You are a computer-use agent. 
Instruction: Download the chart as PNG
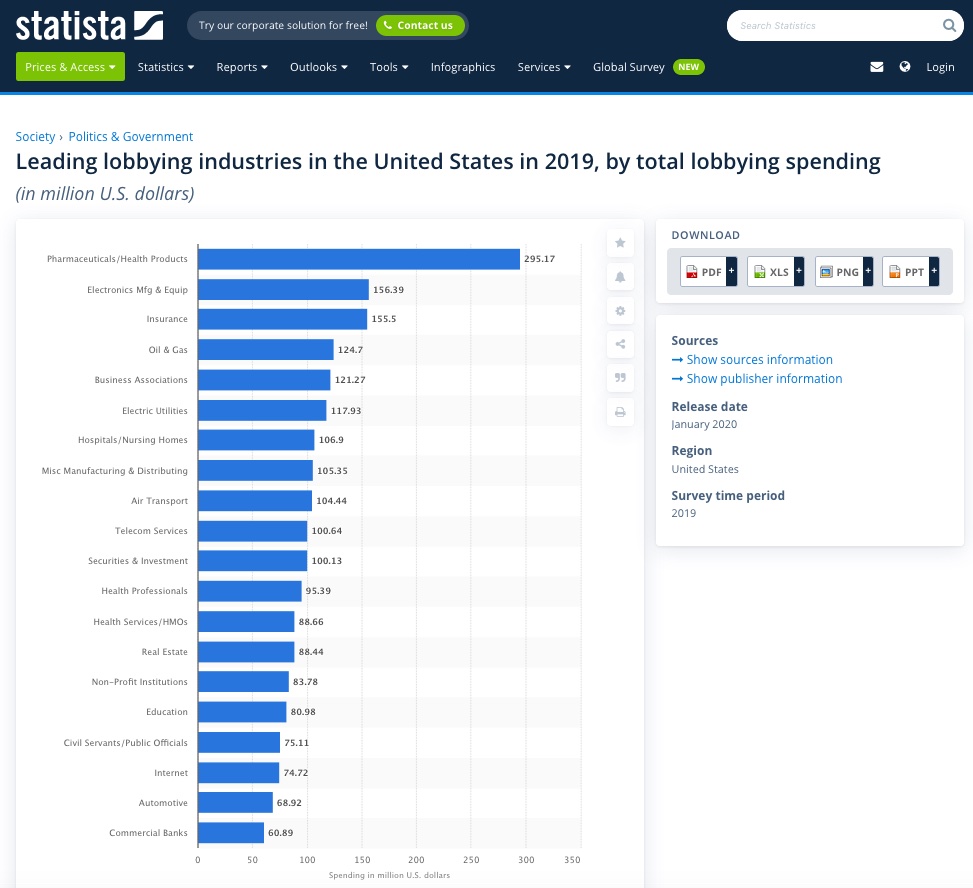[839, 272]
